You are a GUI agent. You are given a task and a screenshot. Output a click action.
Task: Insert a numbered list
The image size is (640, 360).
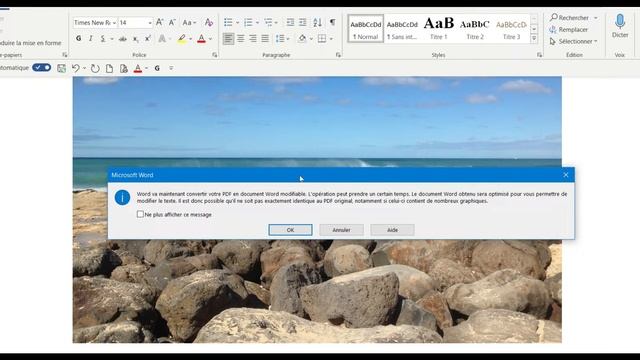pyautogui.click(x=248, y=22)
